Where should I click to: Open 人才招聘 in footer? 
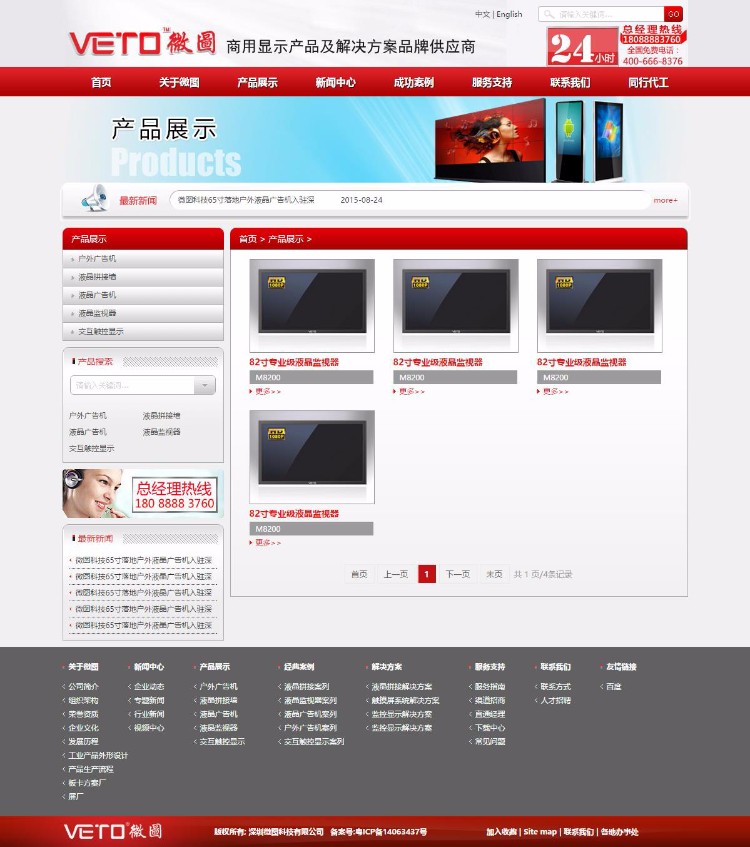click(555, 700)
